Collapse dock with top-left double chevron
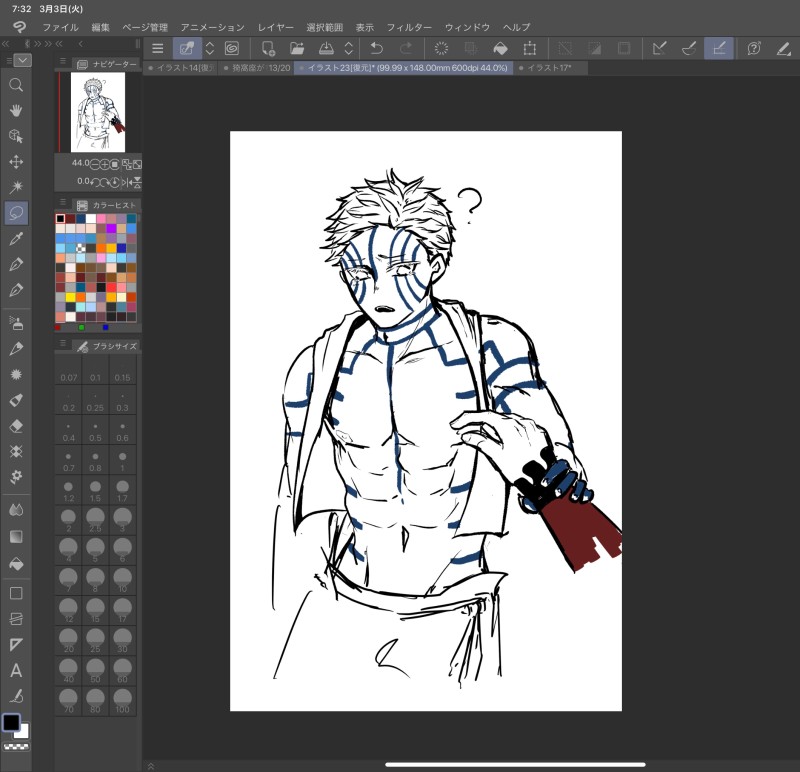 click(x=6, y=44)
